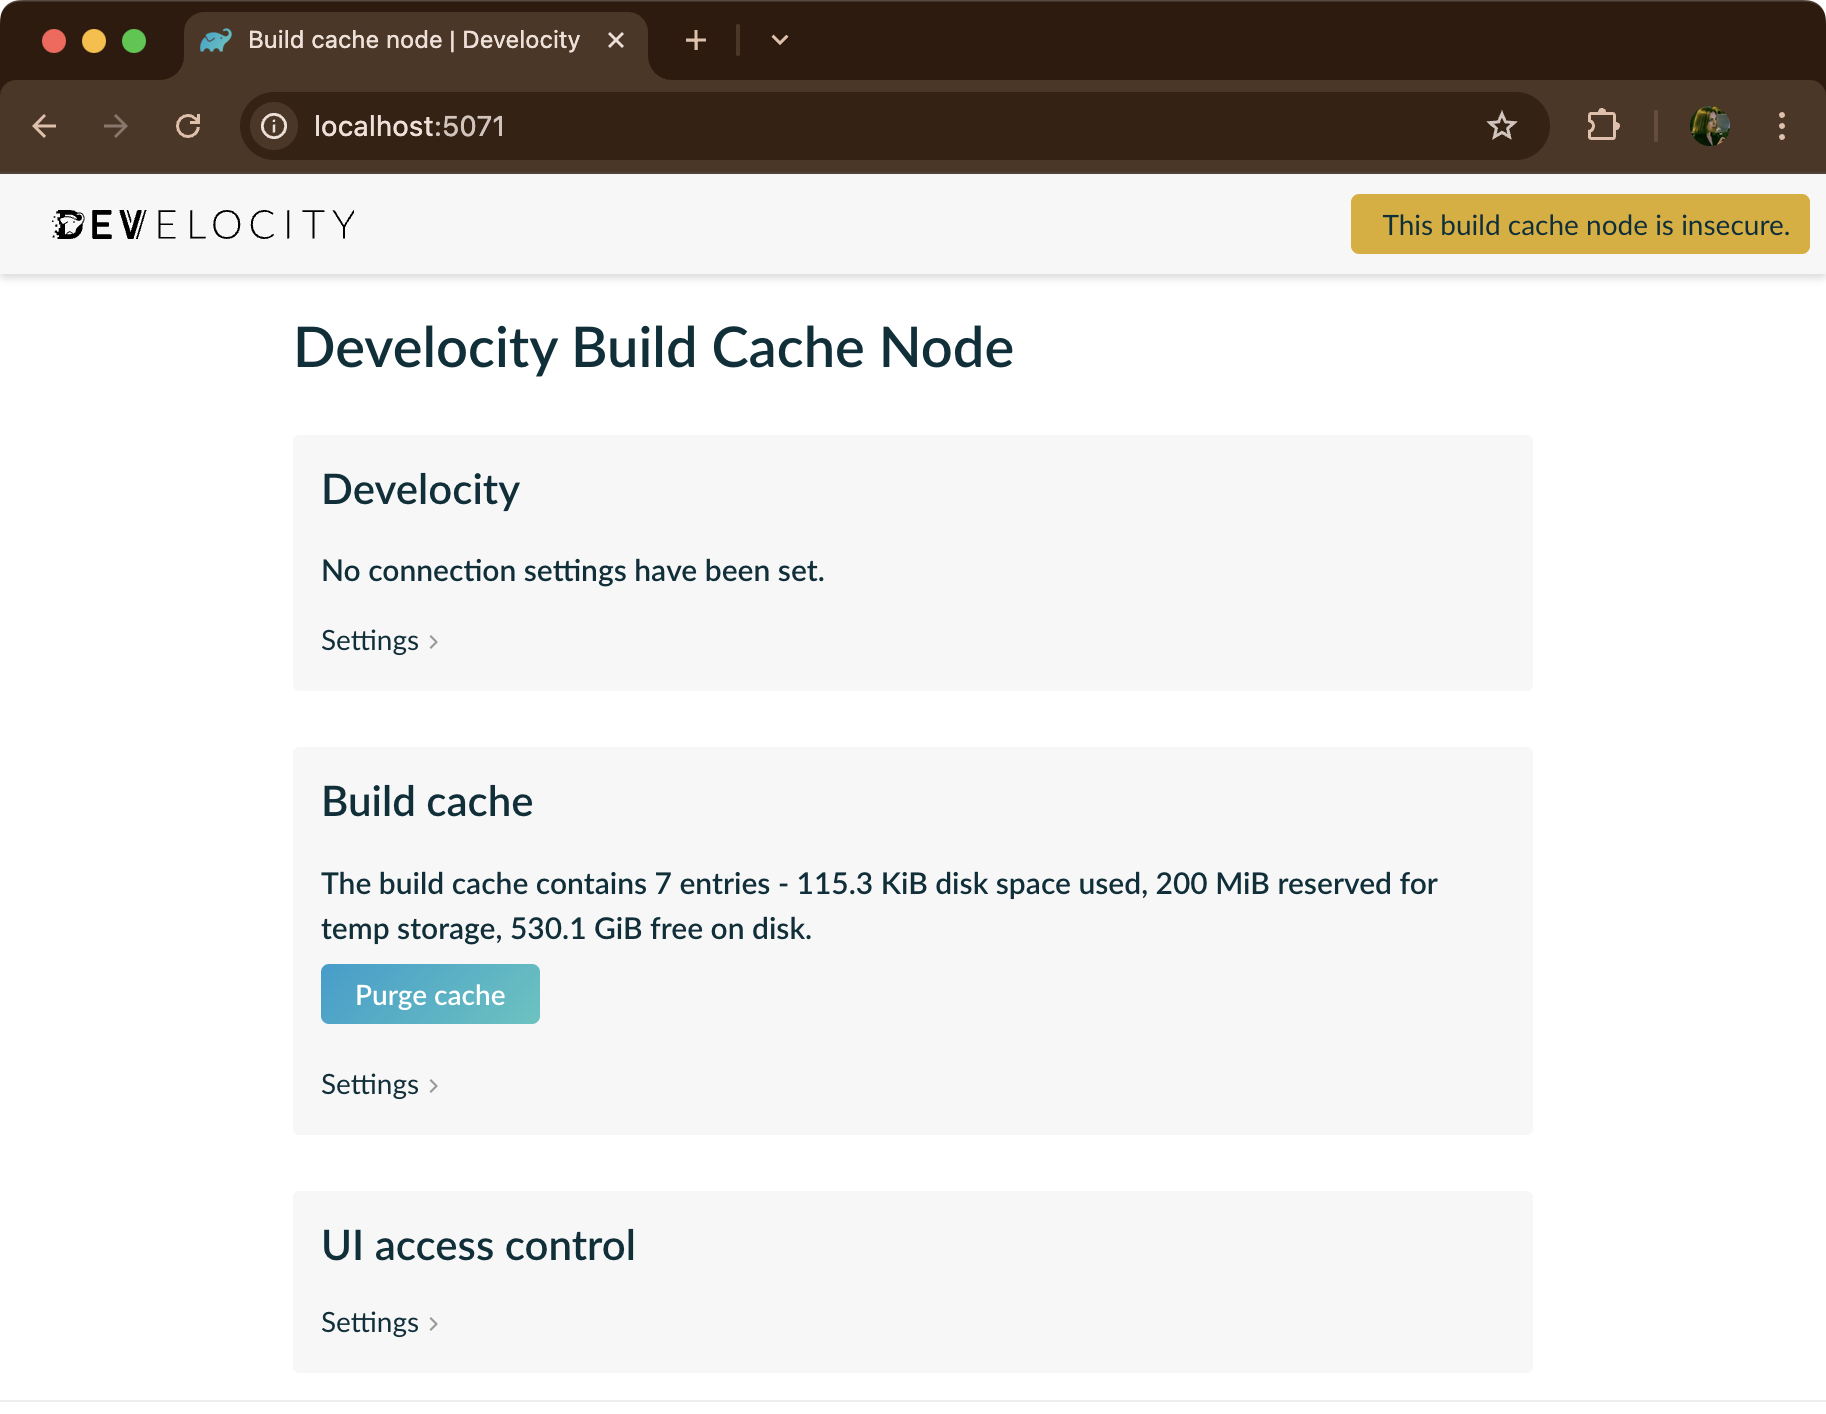
Task: Close the Build cache node tab
Action: (x=616, y=40)
